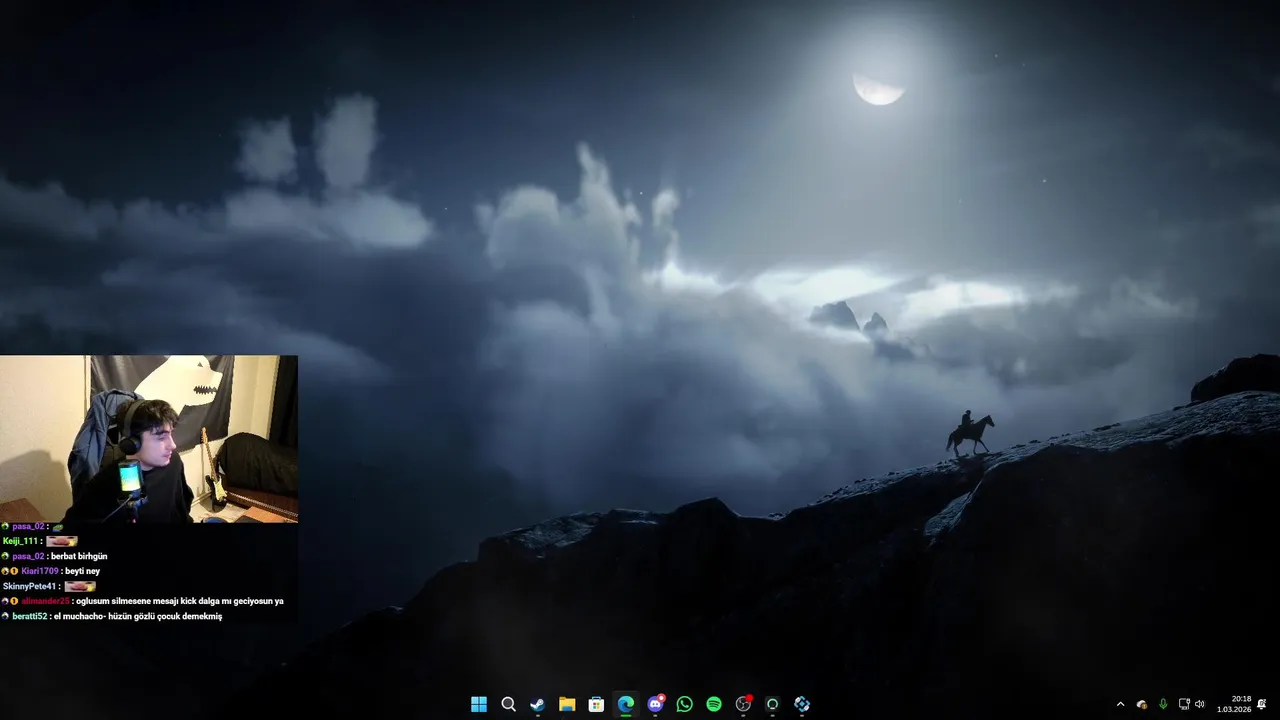Image resolution: width=1280 pixels, height=720 pixels.
Task: Open the clock showing 20:18
Action: click(1234, 704)
